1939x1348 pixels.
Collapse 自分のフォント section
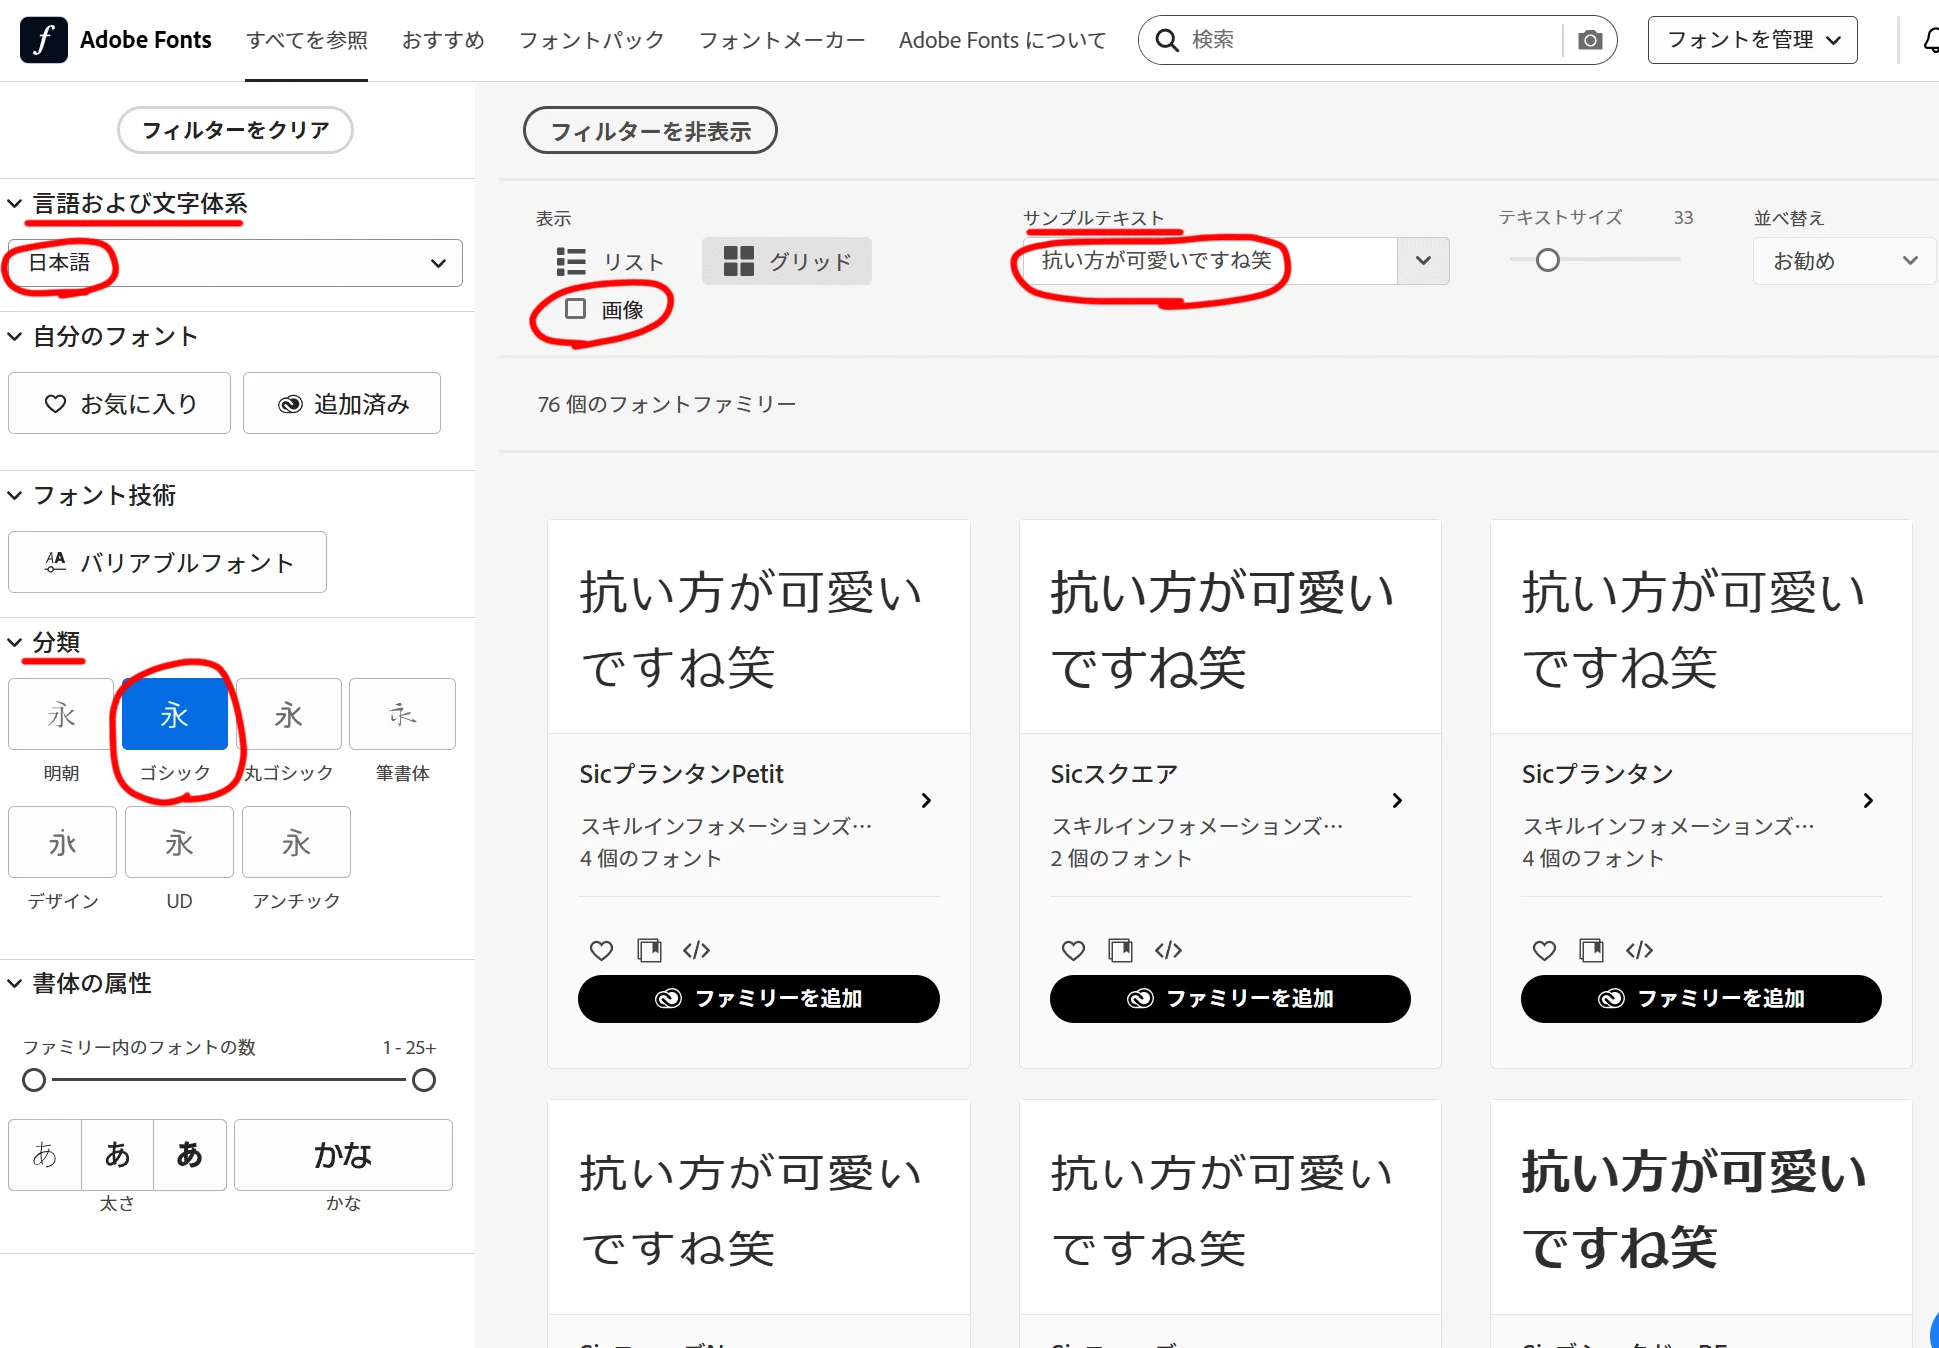(15, 337)
